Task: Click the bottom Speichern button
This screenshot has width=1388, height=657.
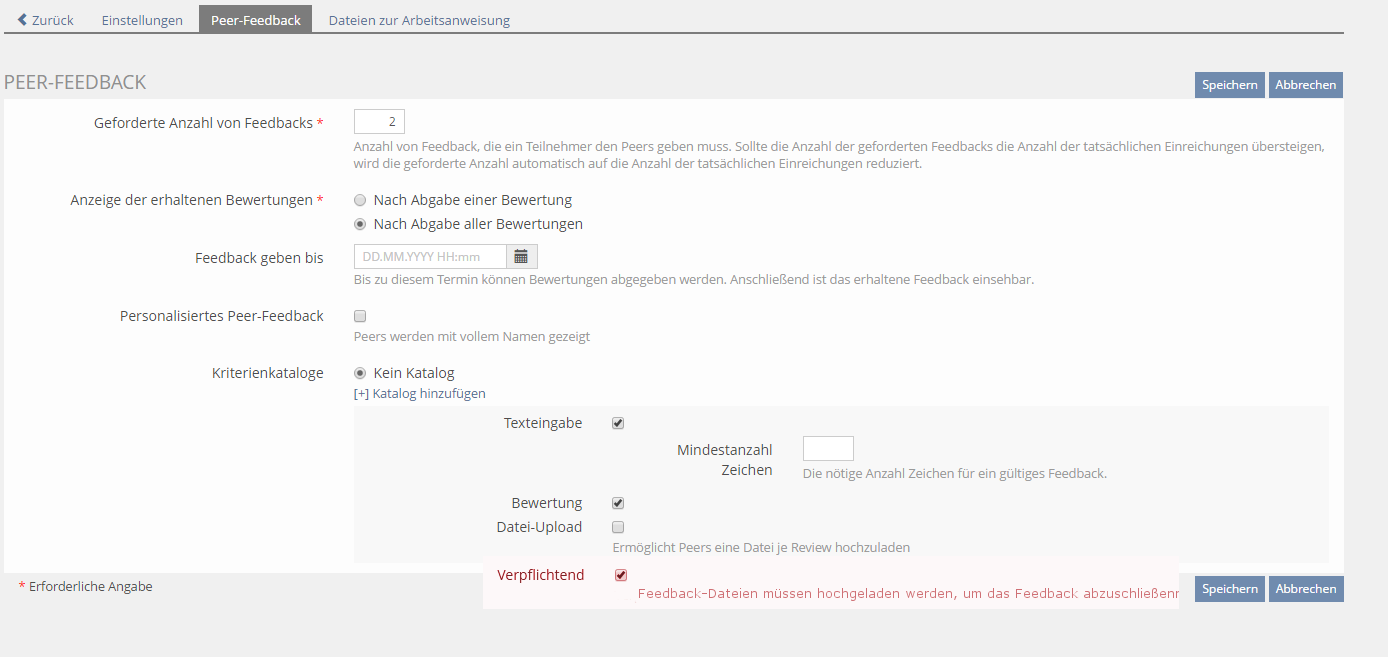Action: (1229, 589)
